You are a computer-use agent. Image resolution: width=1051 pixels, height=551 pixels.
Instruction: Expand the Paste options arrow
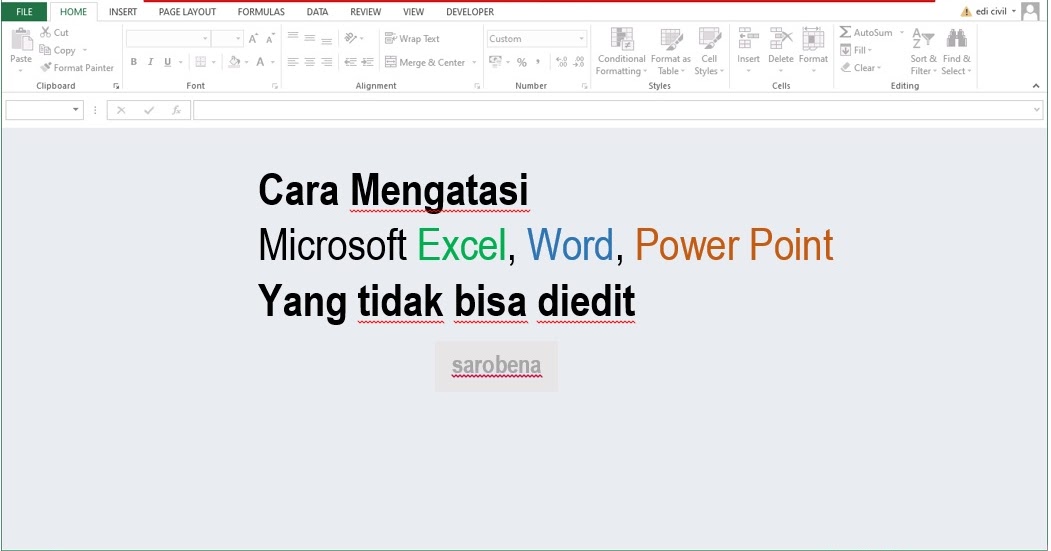(21, 70)
